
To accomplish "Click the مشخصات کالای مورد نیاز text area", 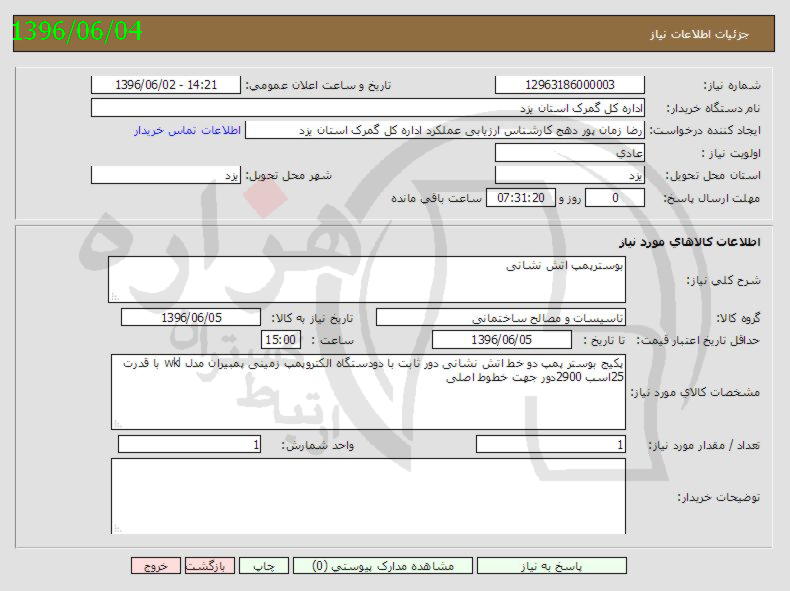I will pyautogui.click(x=368, y=391).
